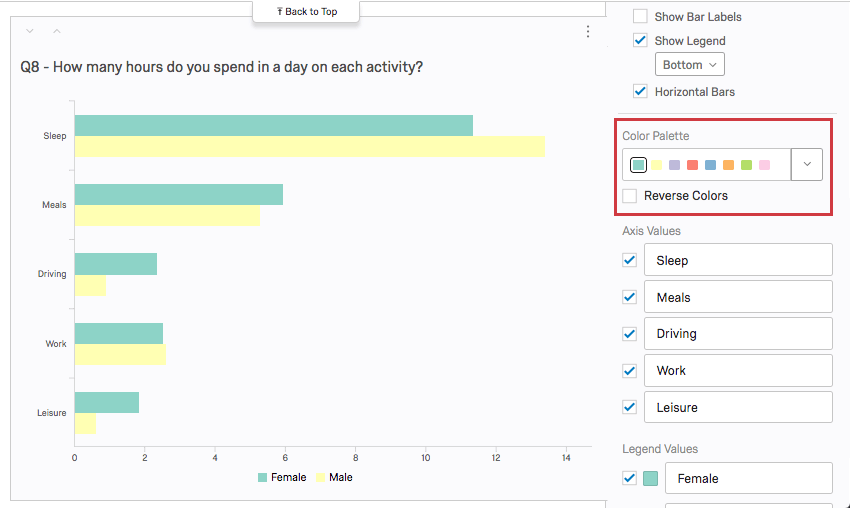Image resolution: width=850 pixels, height=508 pixels.
Task: Enable the Reverse Colors checkbox
Action: click(630, 196)
